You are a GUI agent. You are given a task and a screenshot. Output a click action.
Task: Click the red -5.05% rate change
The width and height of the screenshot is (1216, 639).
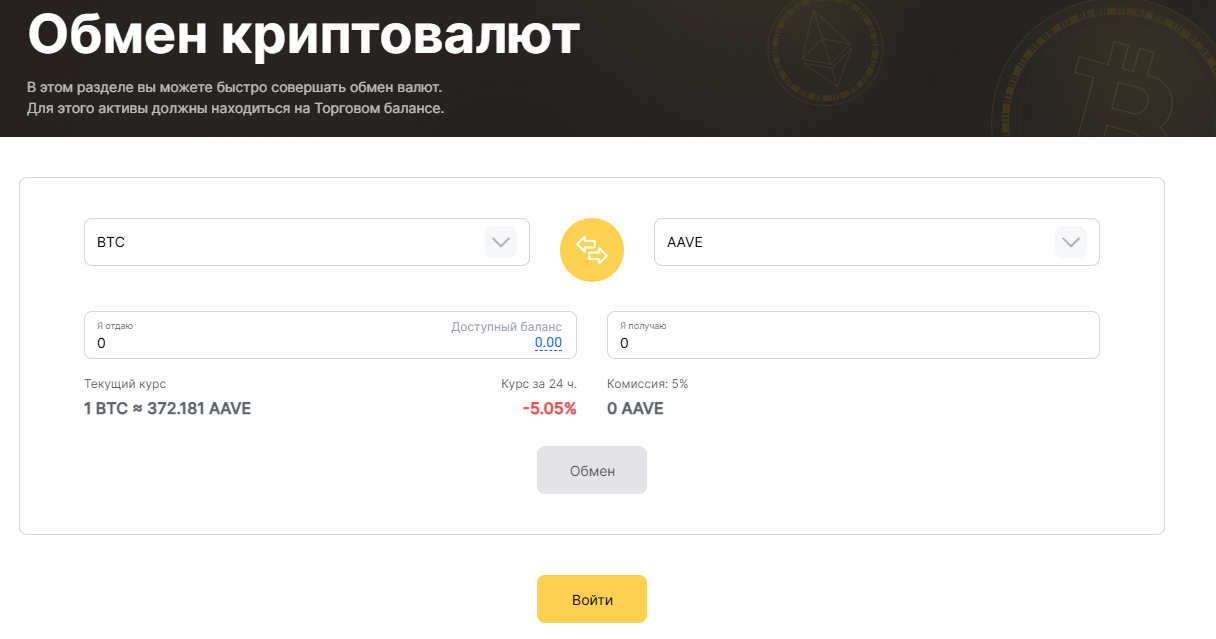point(549,408)
